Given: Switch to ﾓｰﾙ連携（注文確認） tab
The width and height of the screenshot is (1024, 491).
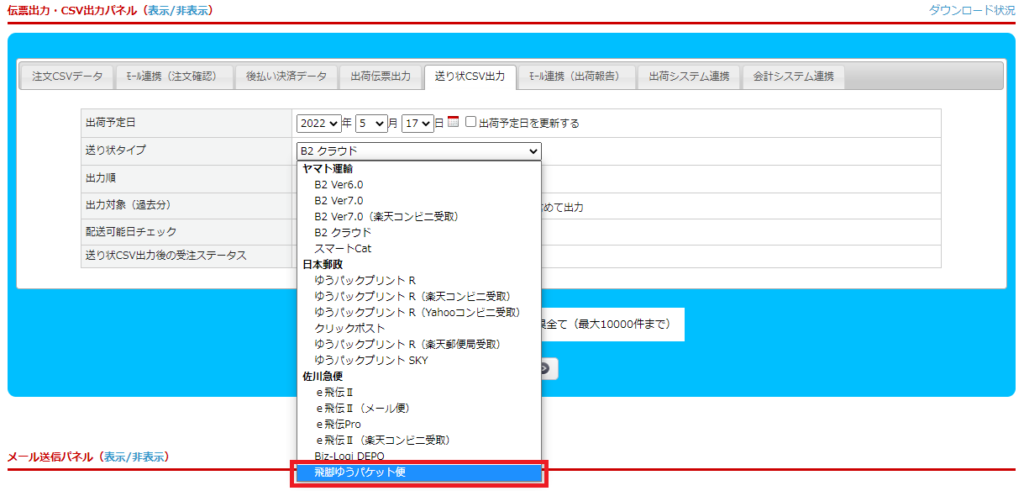Looking at the screenshot, I should tap(175, 76).
